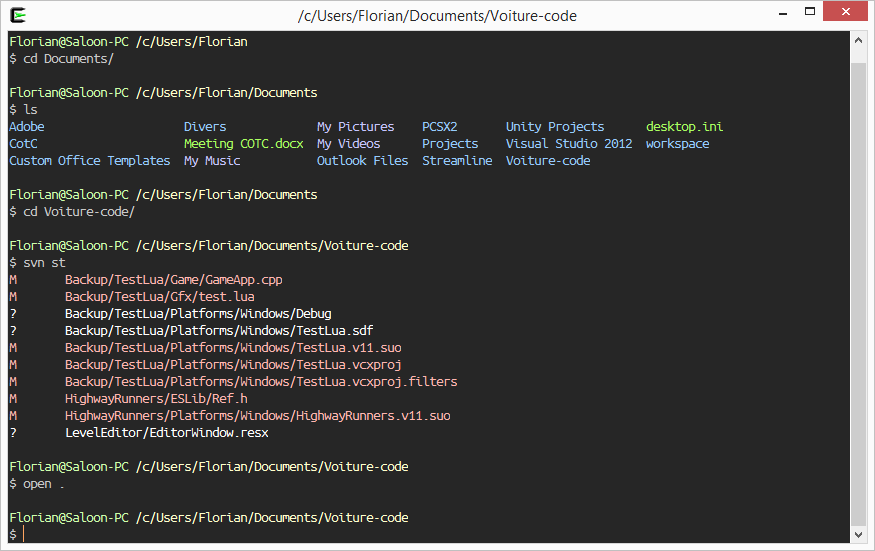Screen dimensions: 875x551
Task: Click the scrollbar up arrow
Action: 859,40
